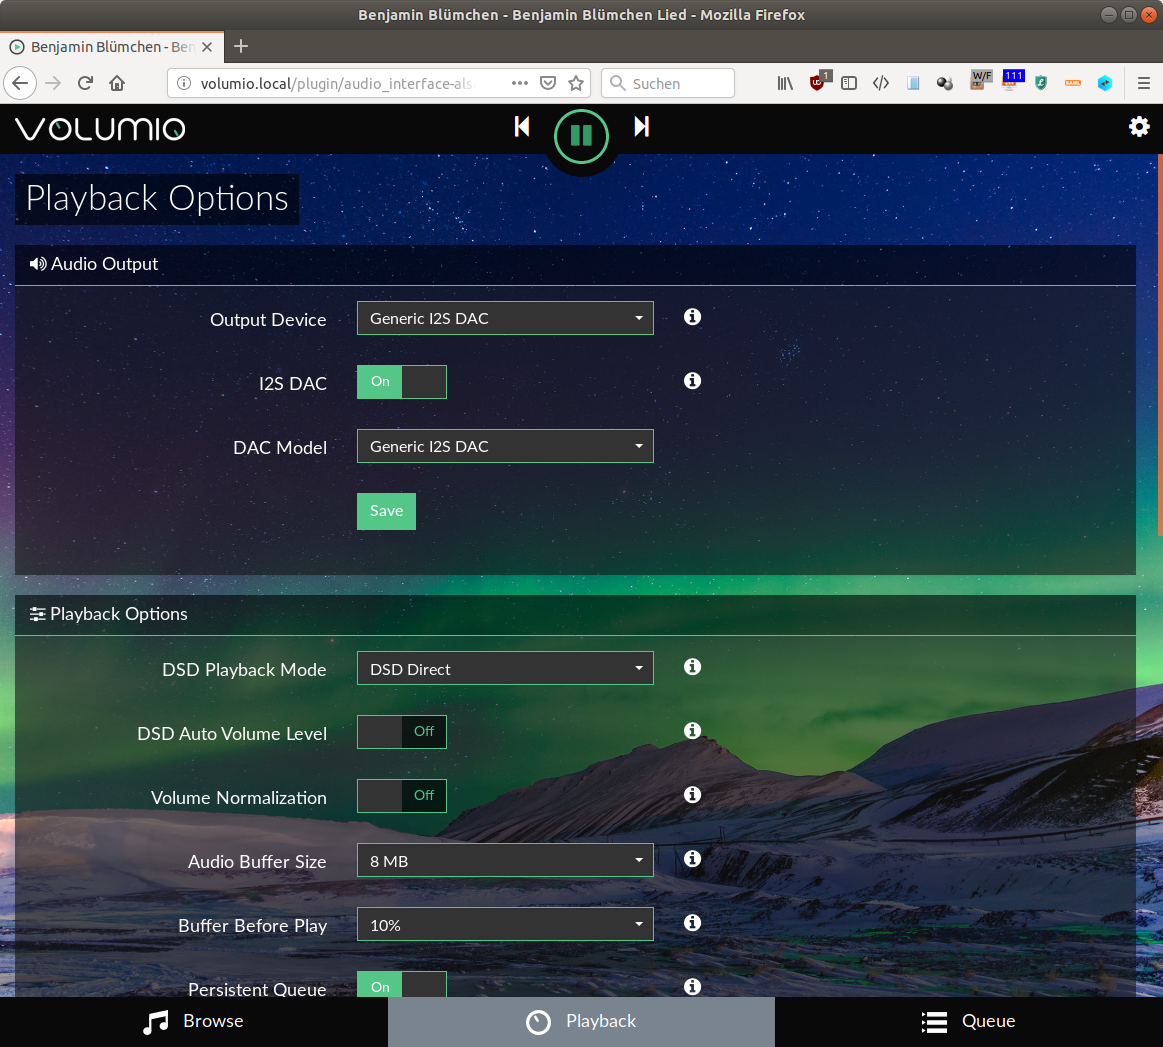Save the Audio Output settings
The image size is (1163, 1047).
tap(386, 511)
